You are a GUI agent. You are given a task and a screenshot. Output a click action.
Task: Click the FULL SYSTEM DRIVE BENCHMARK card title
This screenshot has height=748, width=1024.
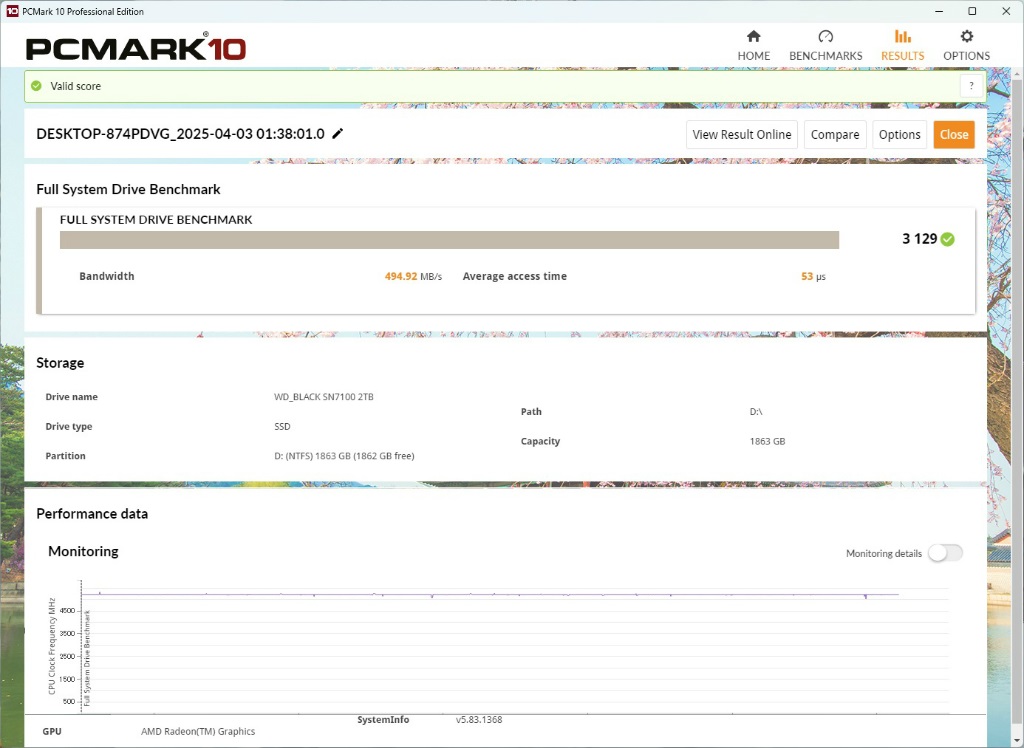(156, 220)
